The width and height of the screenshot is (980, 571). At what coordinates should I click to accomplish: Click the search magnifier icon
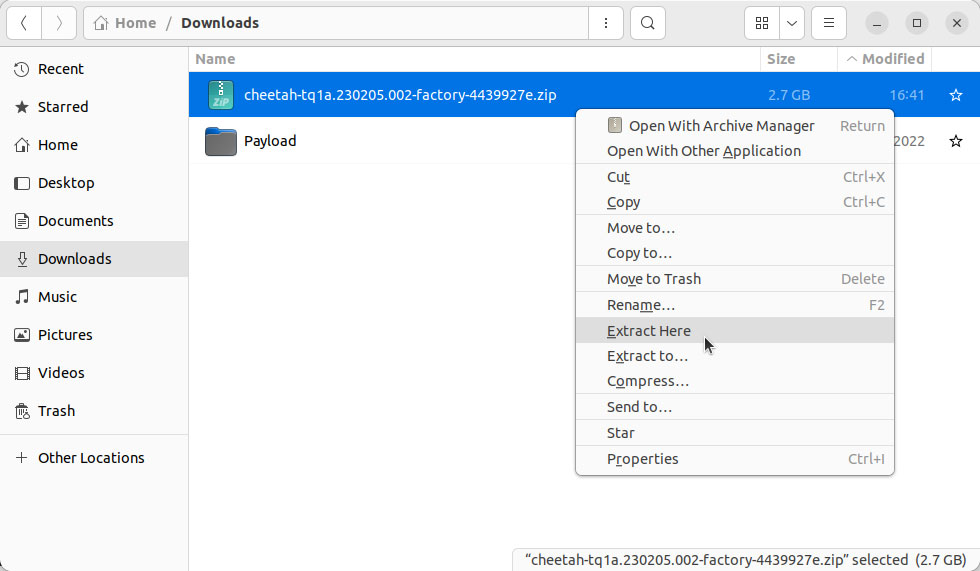coord(648,23)
